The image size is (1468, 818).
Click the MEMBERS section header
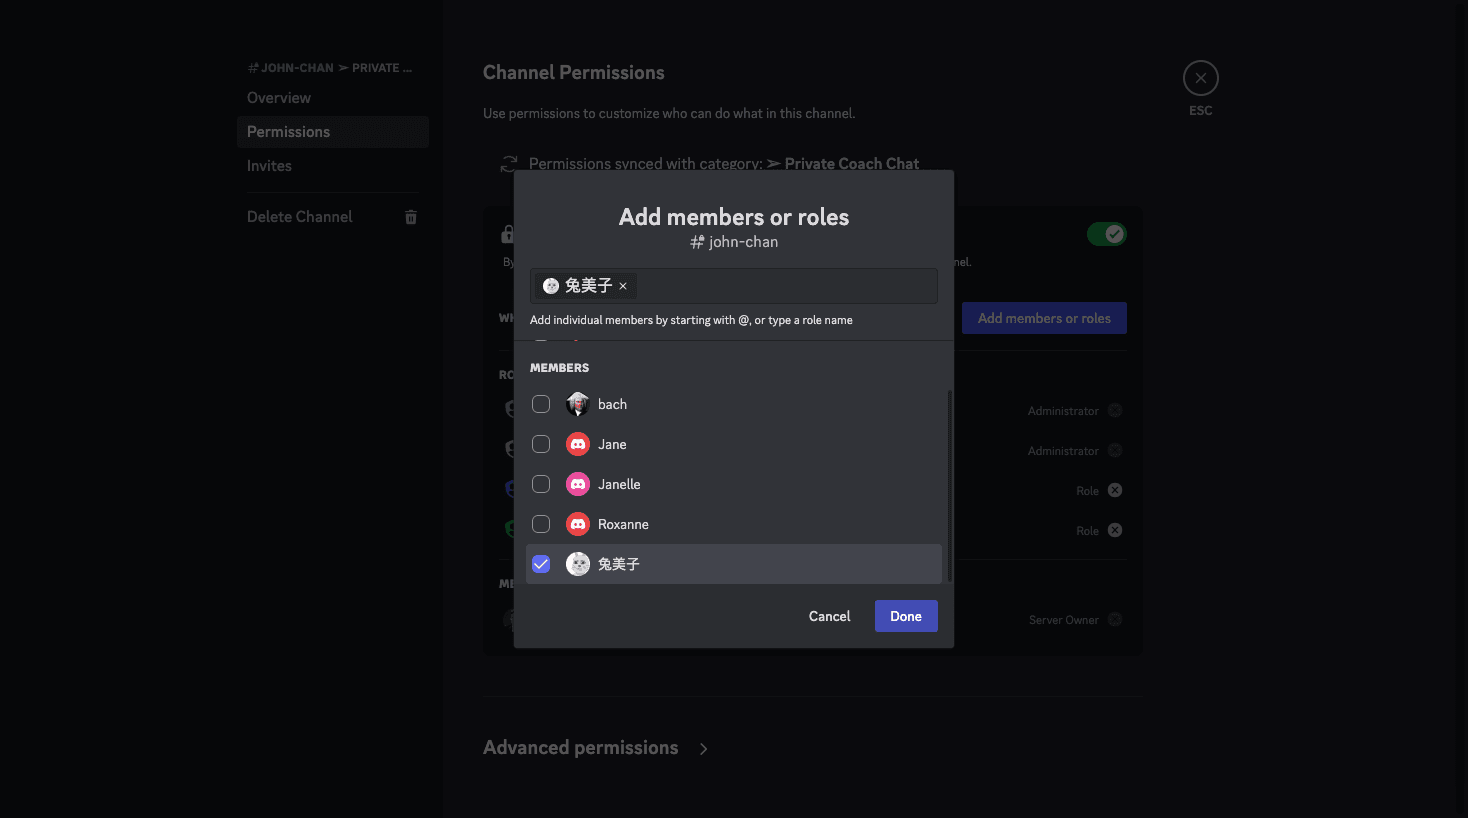click(x=559, y=368)
